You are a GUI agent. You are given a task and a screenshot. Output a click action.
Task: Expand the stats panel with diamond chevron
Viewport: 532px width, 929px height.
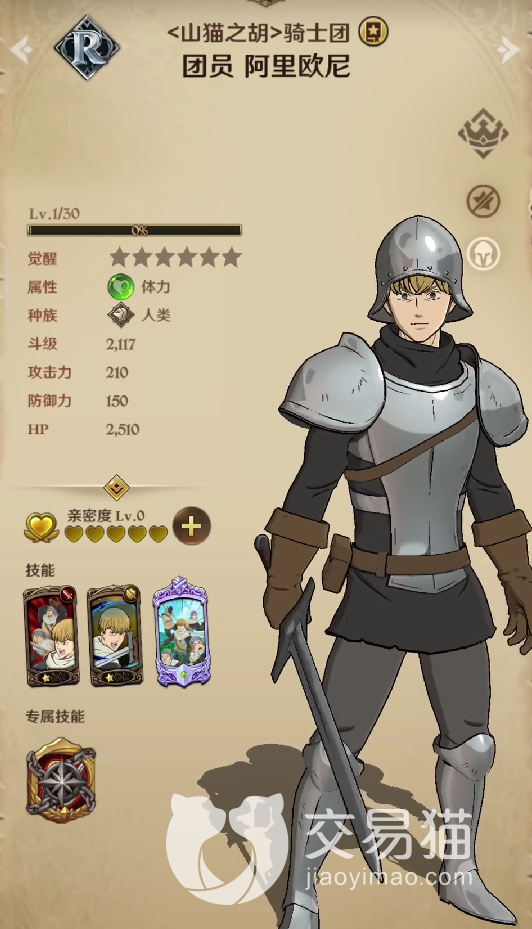(117, 488)
